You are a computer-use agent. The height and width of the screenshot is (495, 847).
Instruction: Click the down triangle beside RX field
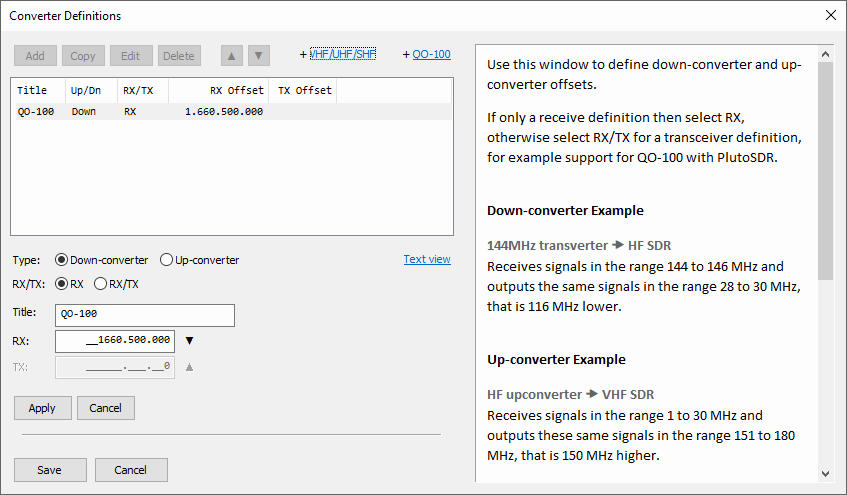click(189, 341)
